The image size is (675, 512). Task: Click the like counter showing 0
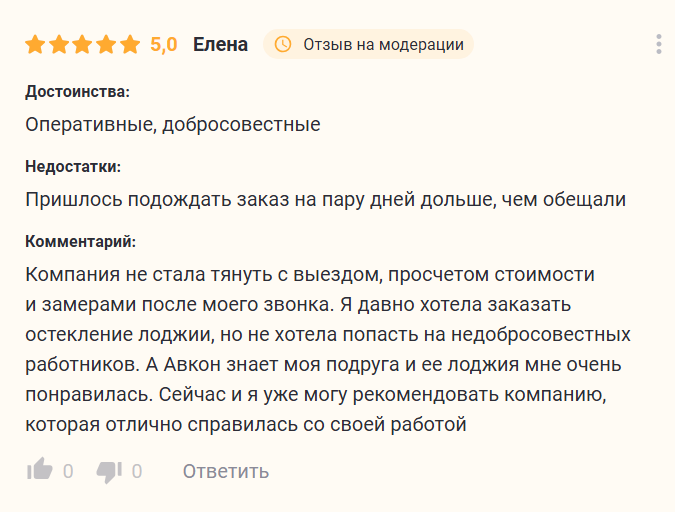(x=68, y=472)
